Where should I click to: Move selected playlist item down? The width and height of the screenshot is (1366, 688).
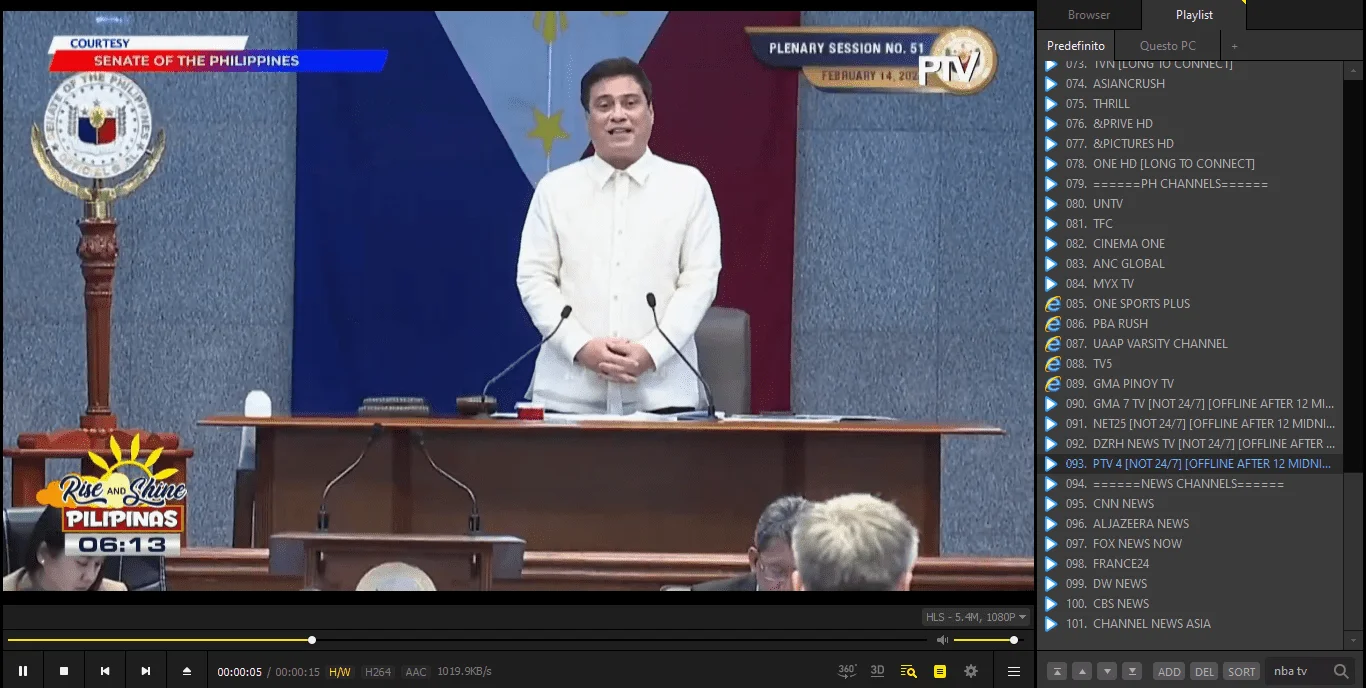1107,671
